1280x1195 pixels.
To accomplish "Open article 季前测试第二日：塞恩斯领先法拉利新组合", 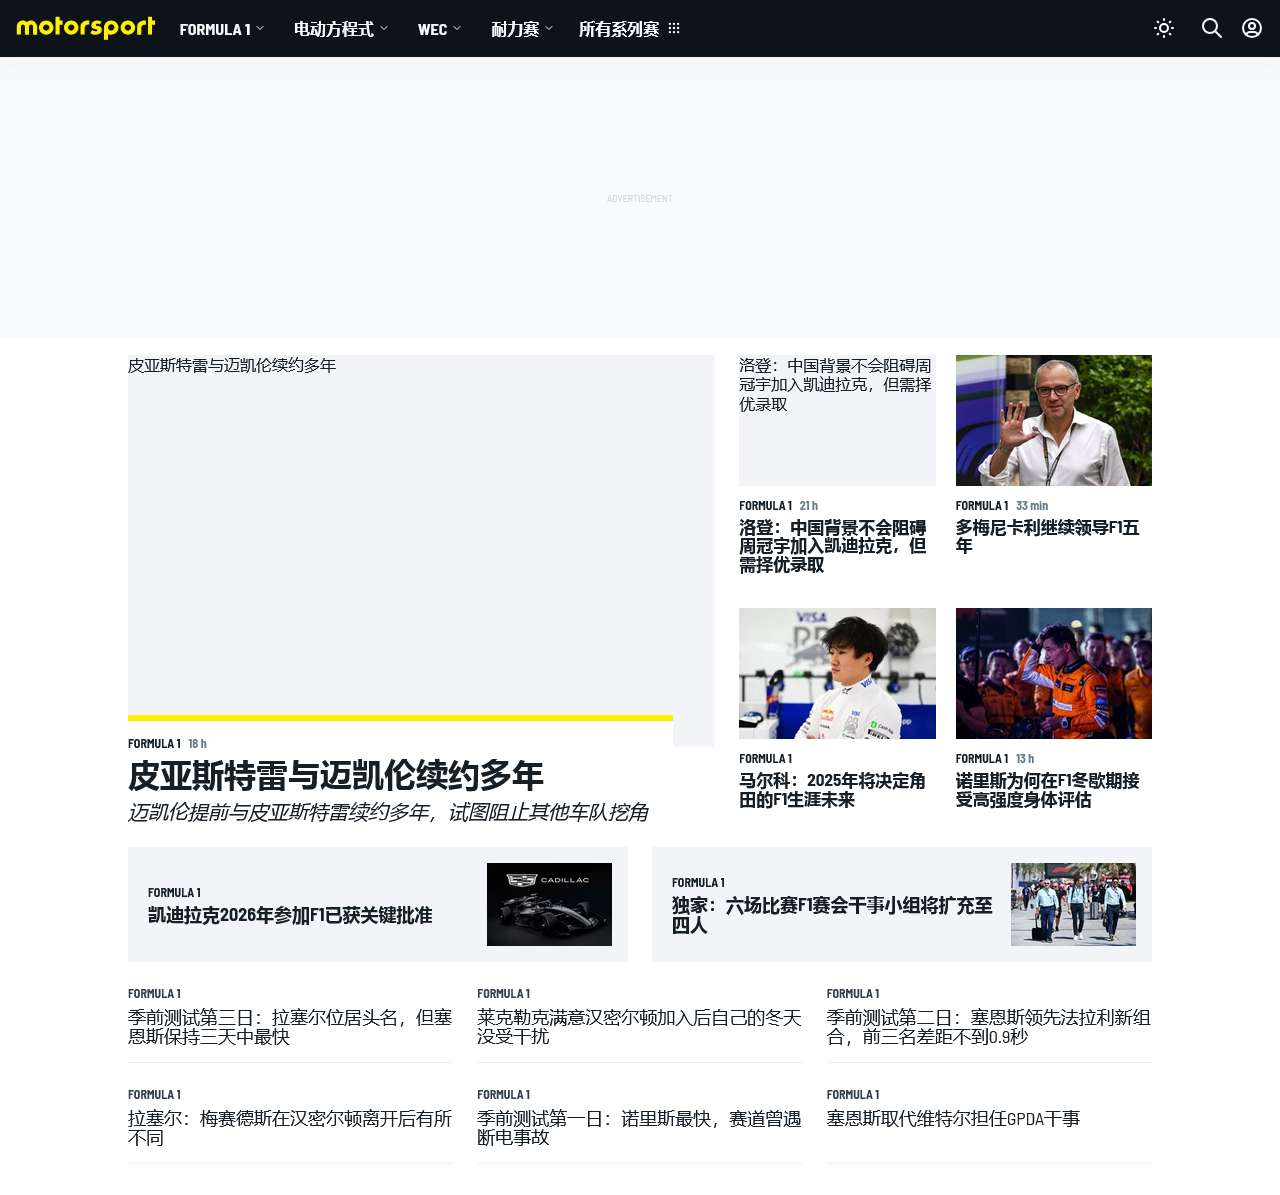I will click(988, 1027).
